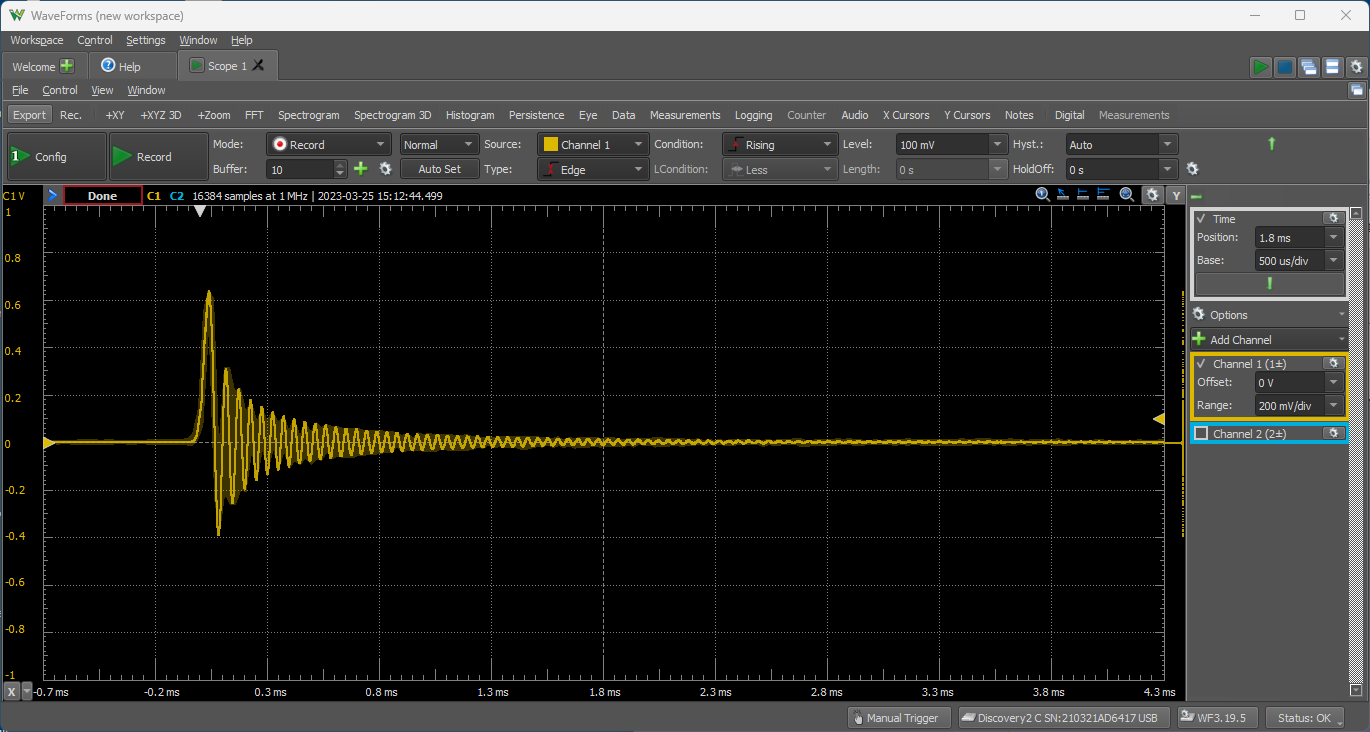Open Channel 1 settings gear
The height and width of the screenshot is (732, 1370).
1333,363
